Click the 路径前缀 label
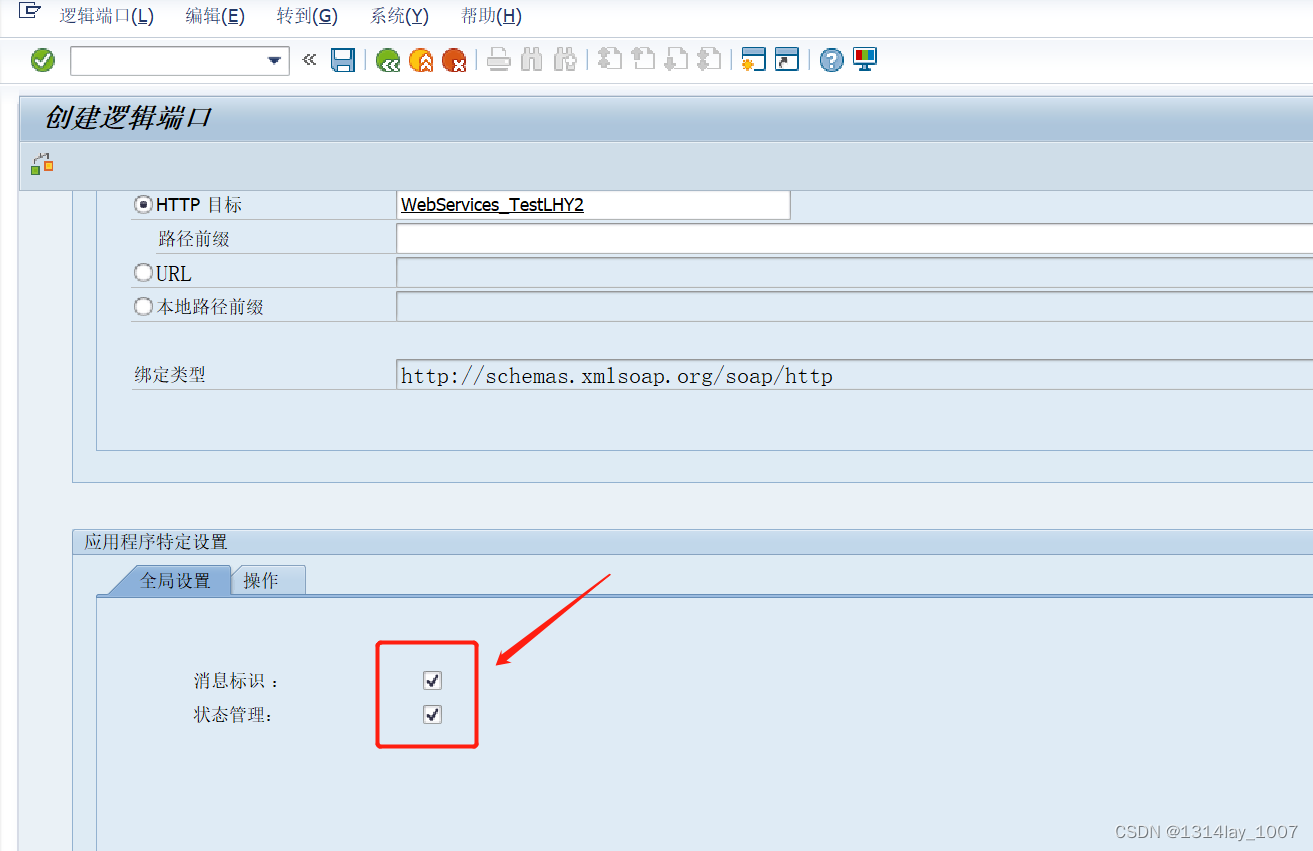Screen dimensions: 1313x851 coord(194,239)
